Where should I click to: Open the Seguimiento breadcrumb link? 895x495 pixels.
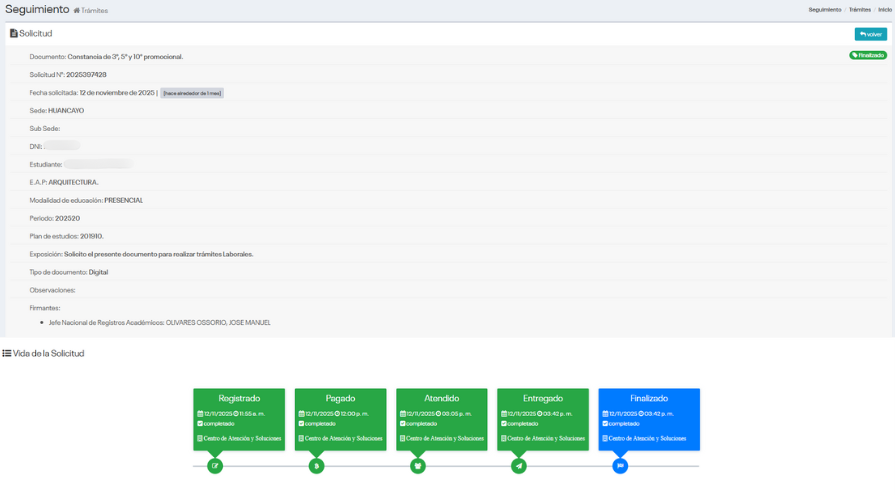(824, 10)
